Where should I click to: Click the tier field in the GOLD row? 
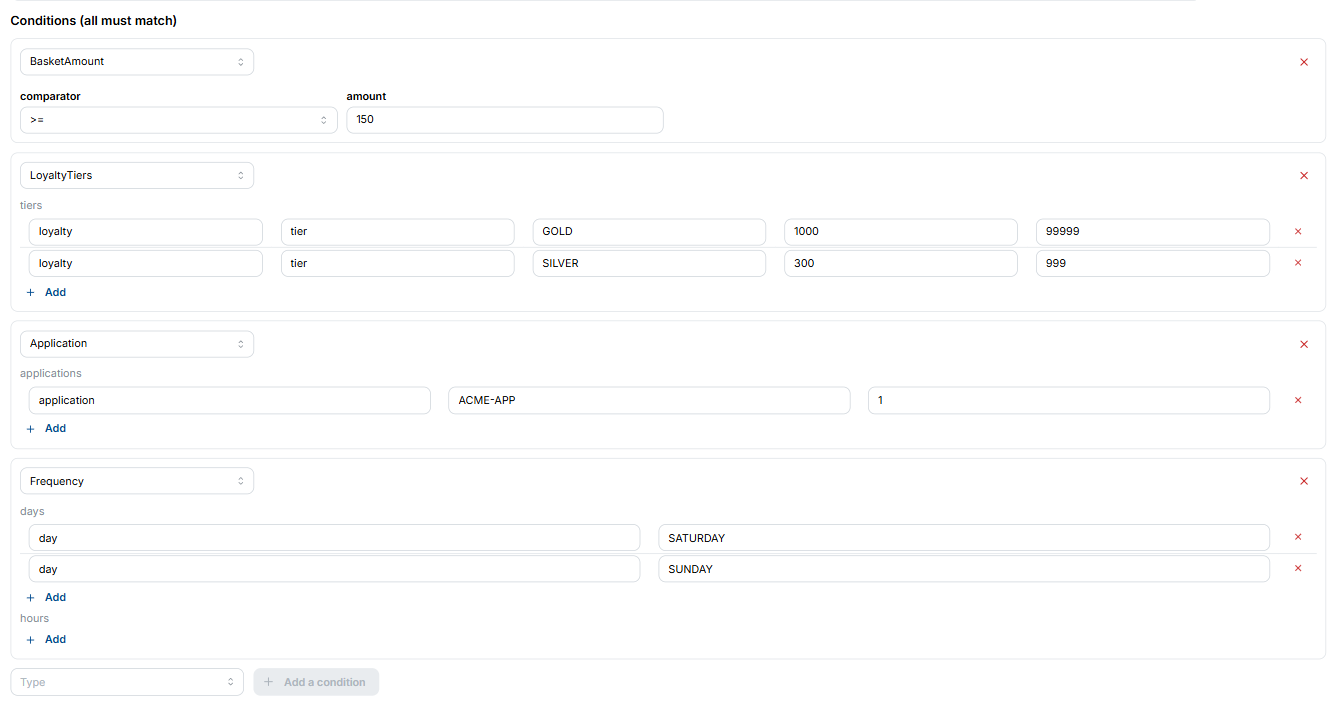point(398,232)
